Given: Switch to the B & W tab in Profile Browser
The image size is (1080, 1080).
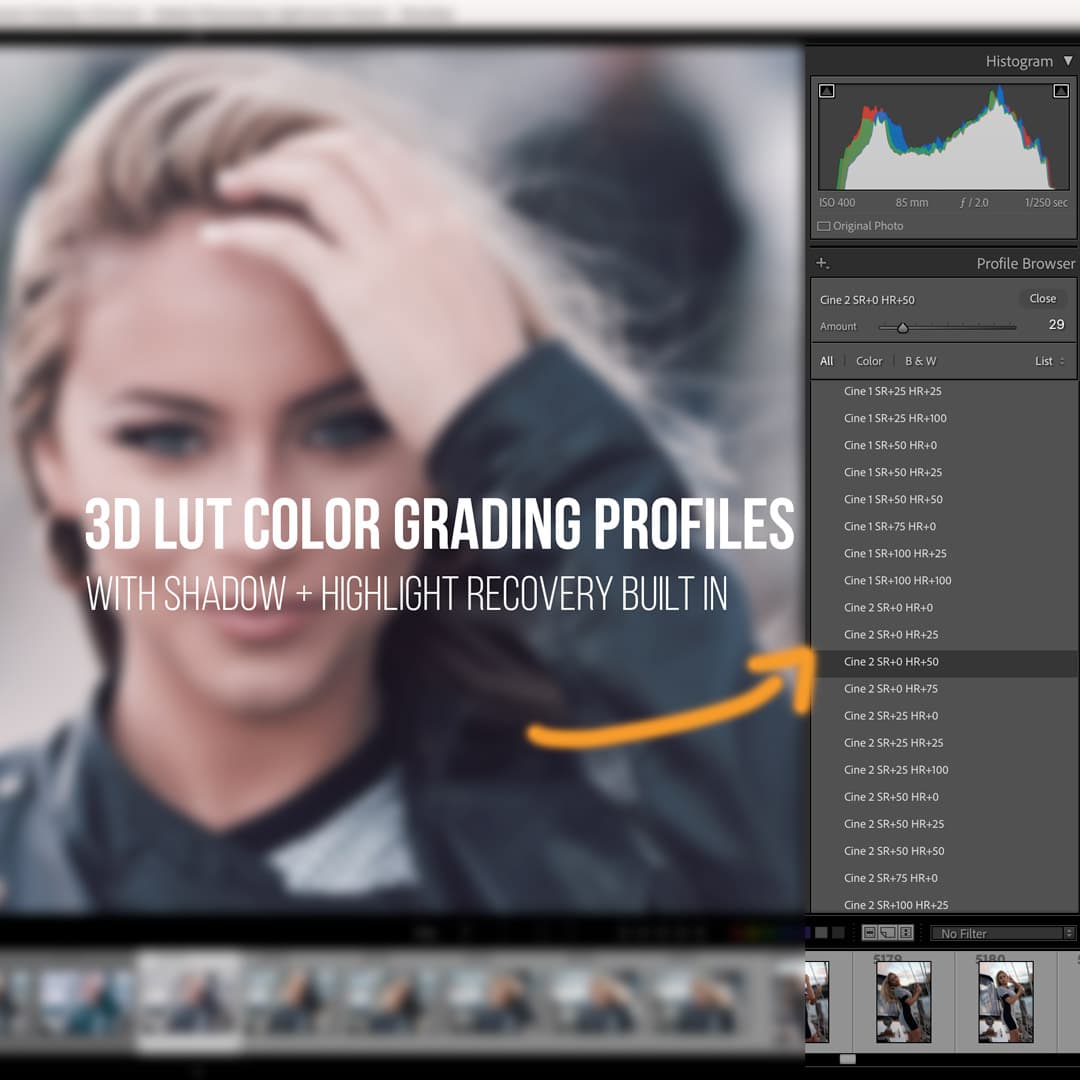Looking at the screenshot, I should (x=921, y=361).
